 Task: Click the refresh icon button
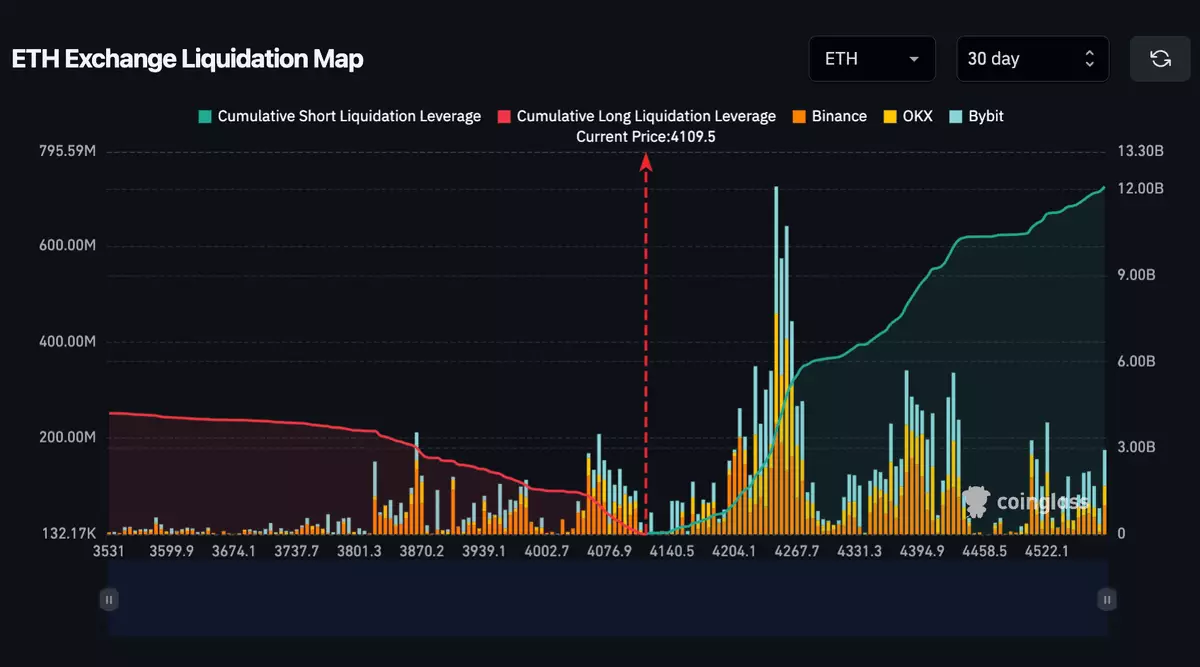coord(1160,59)
